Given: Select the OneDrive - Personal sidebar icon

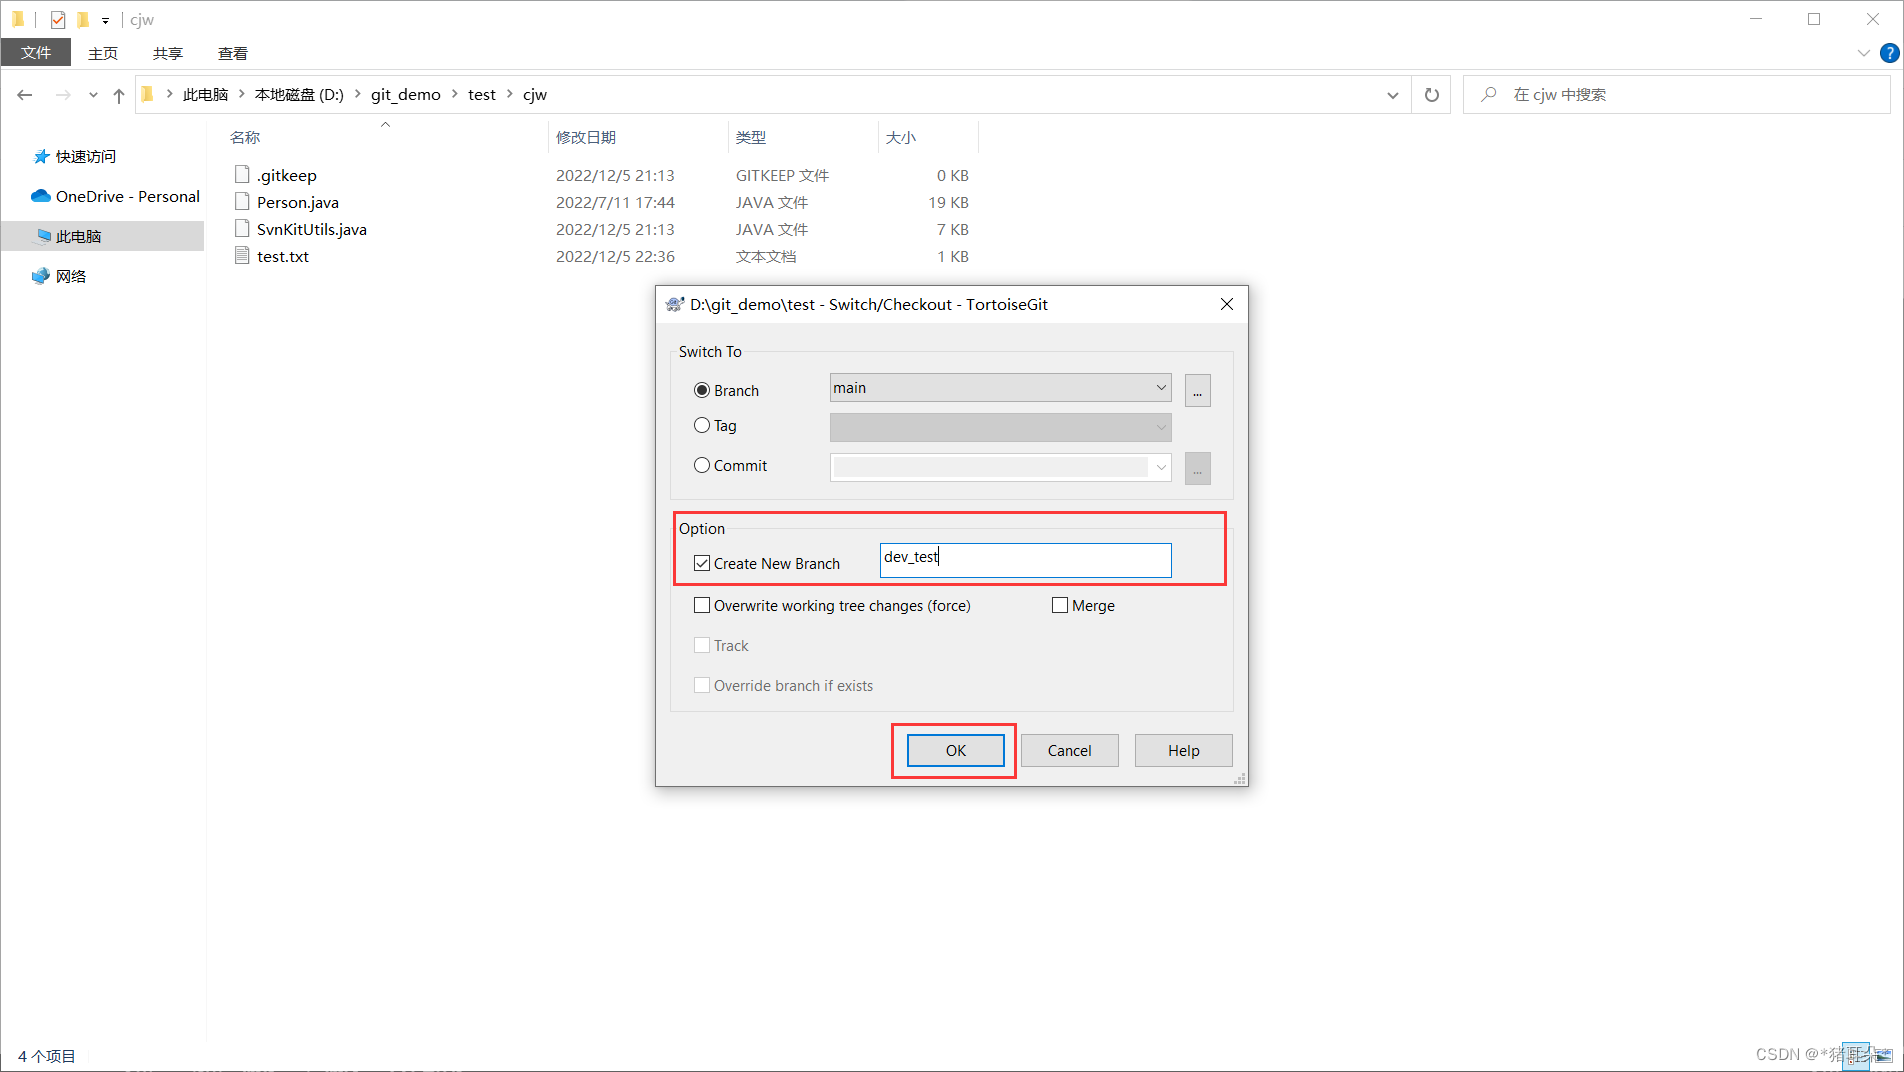Looking at the screenshot, I should tap(40, 196).
